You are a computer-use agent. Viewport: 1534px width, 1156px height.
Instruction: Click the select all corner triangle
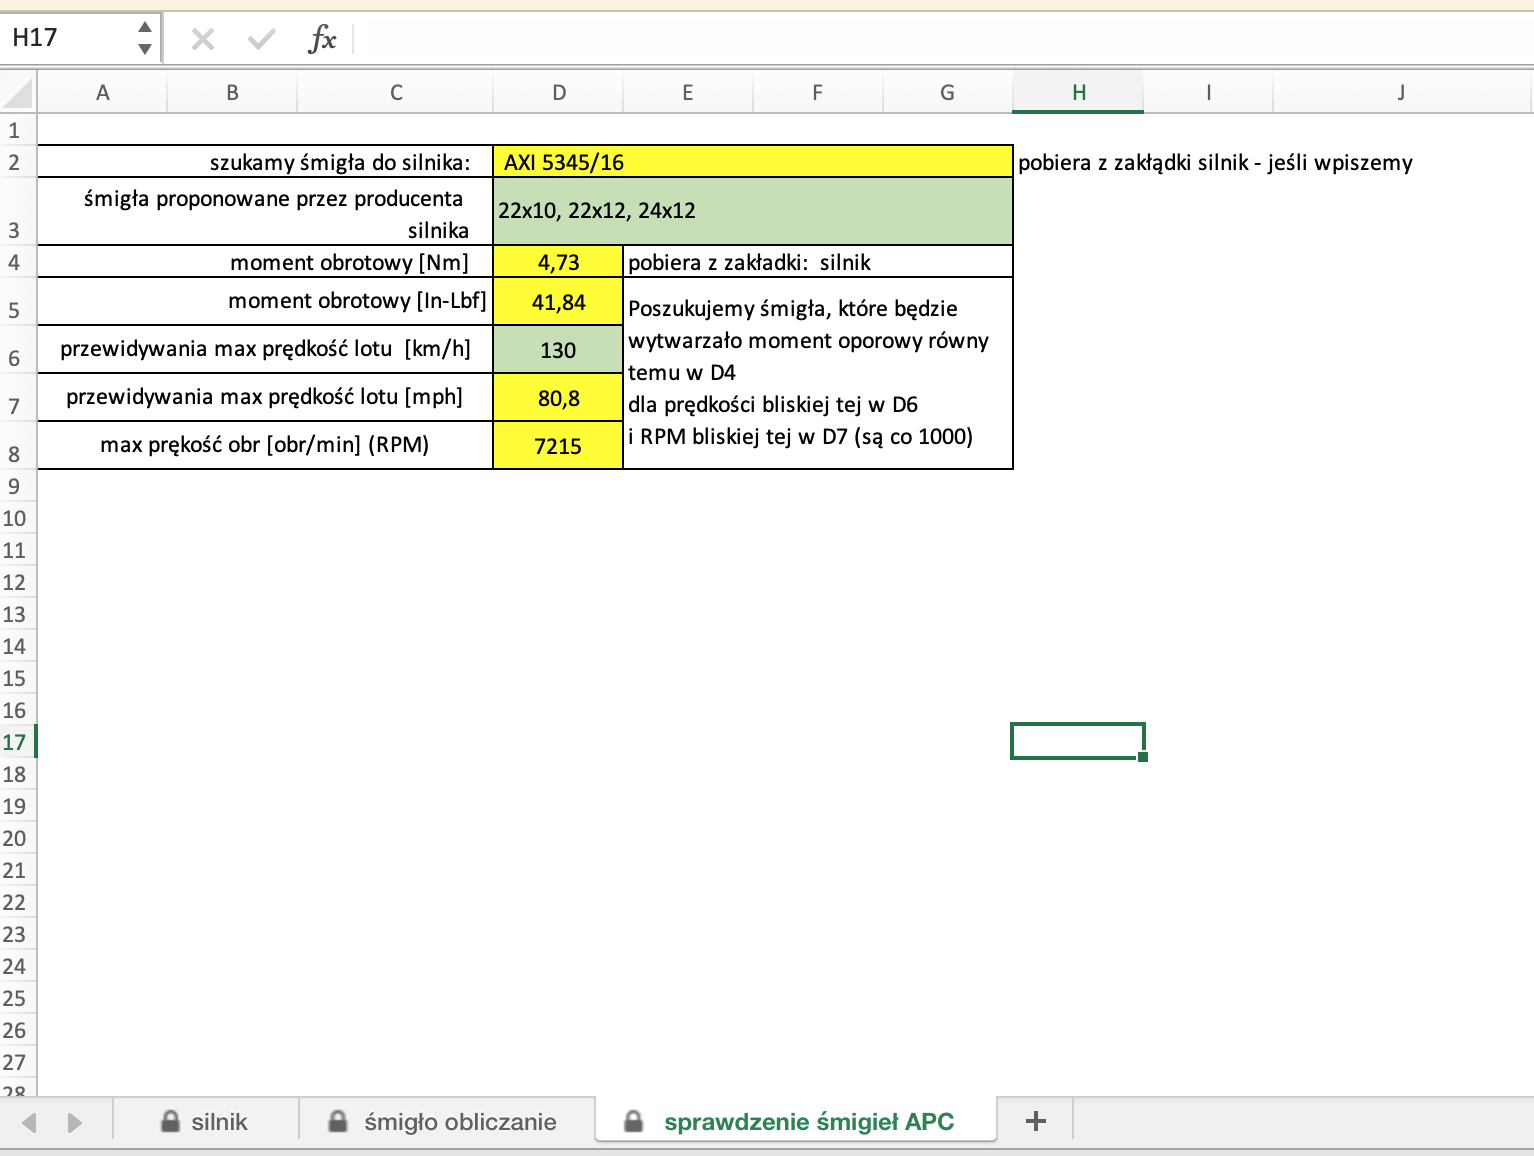pyautogui.click(x=18, y=93)
